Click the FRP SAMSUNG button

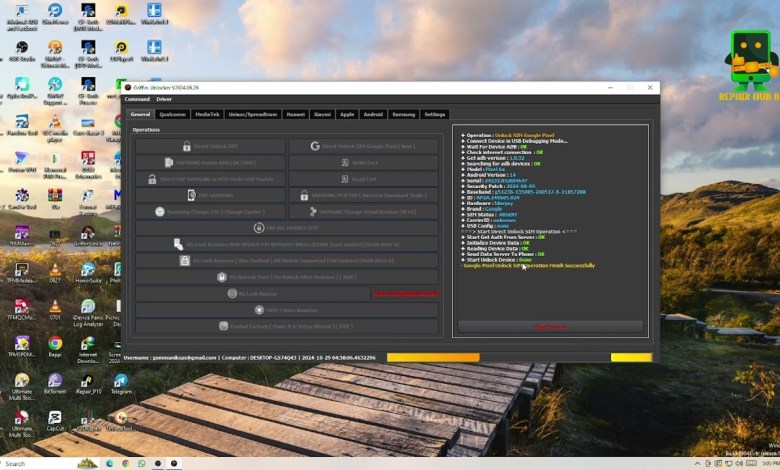(x=210, y=195)
